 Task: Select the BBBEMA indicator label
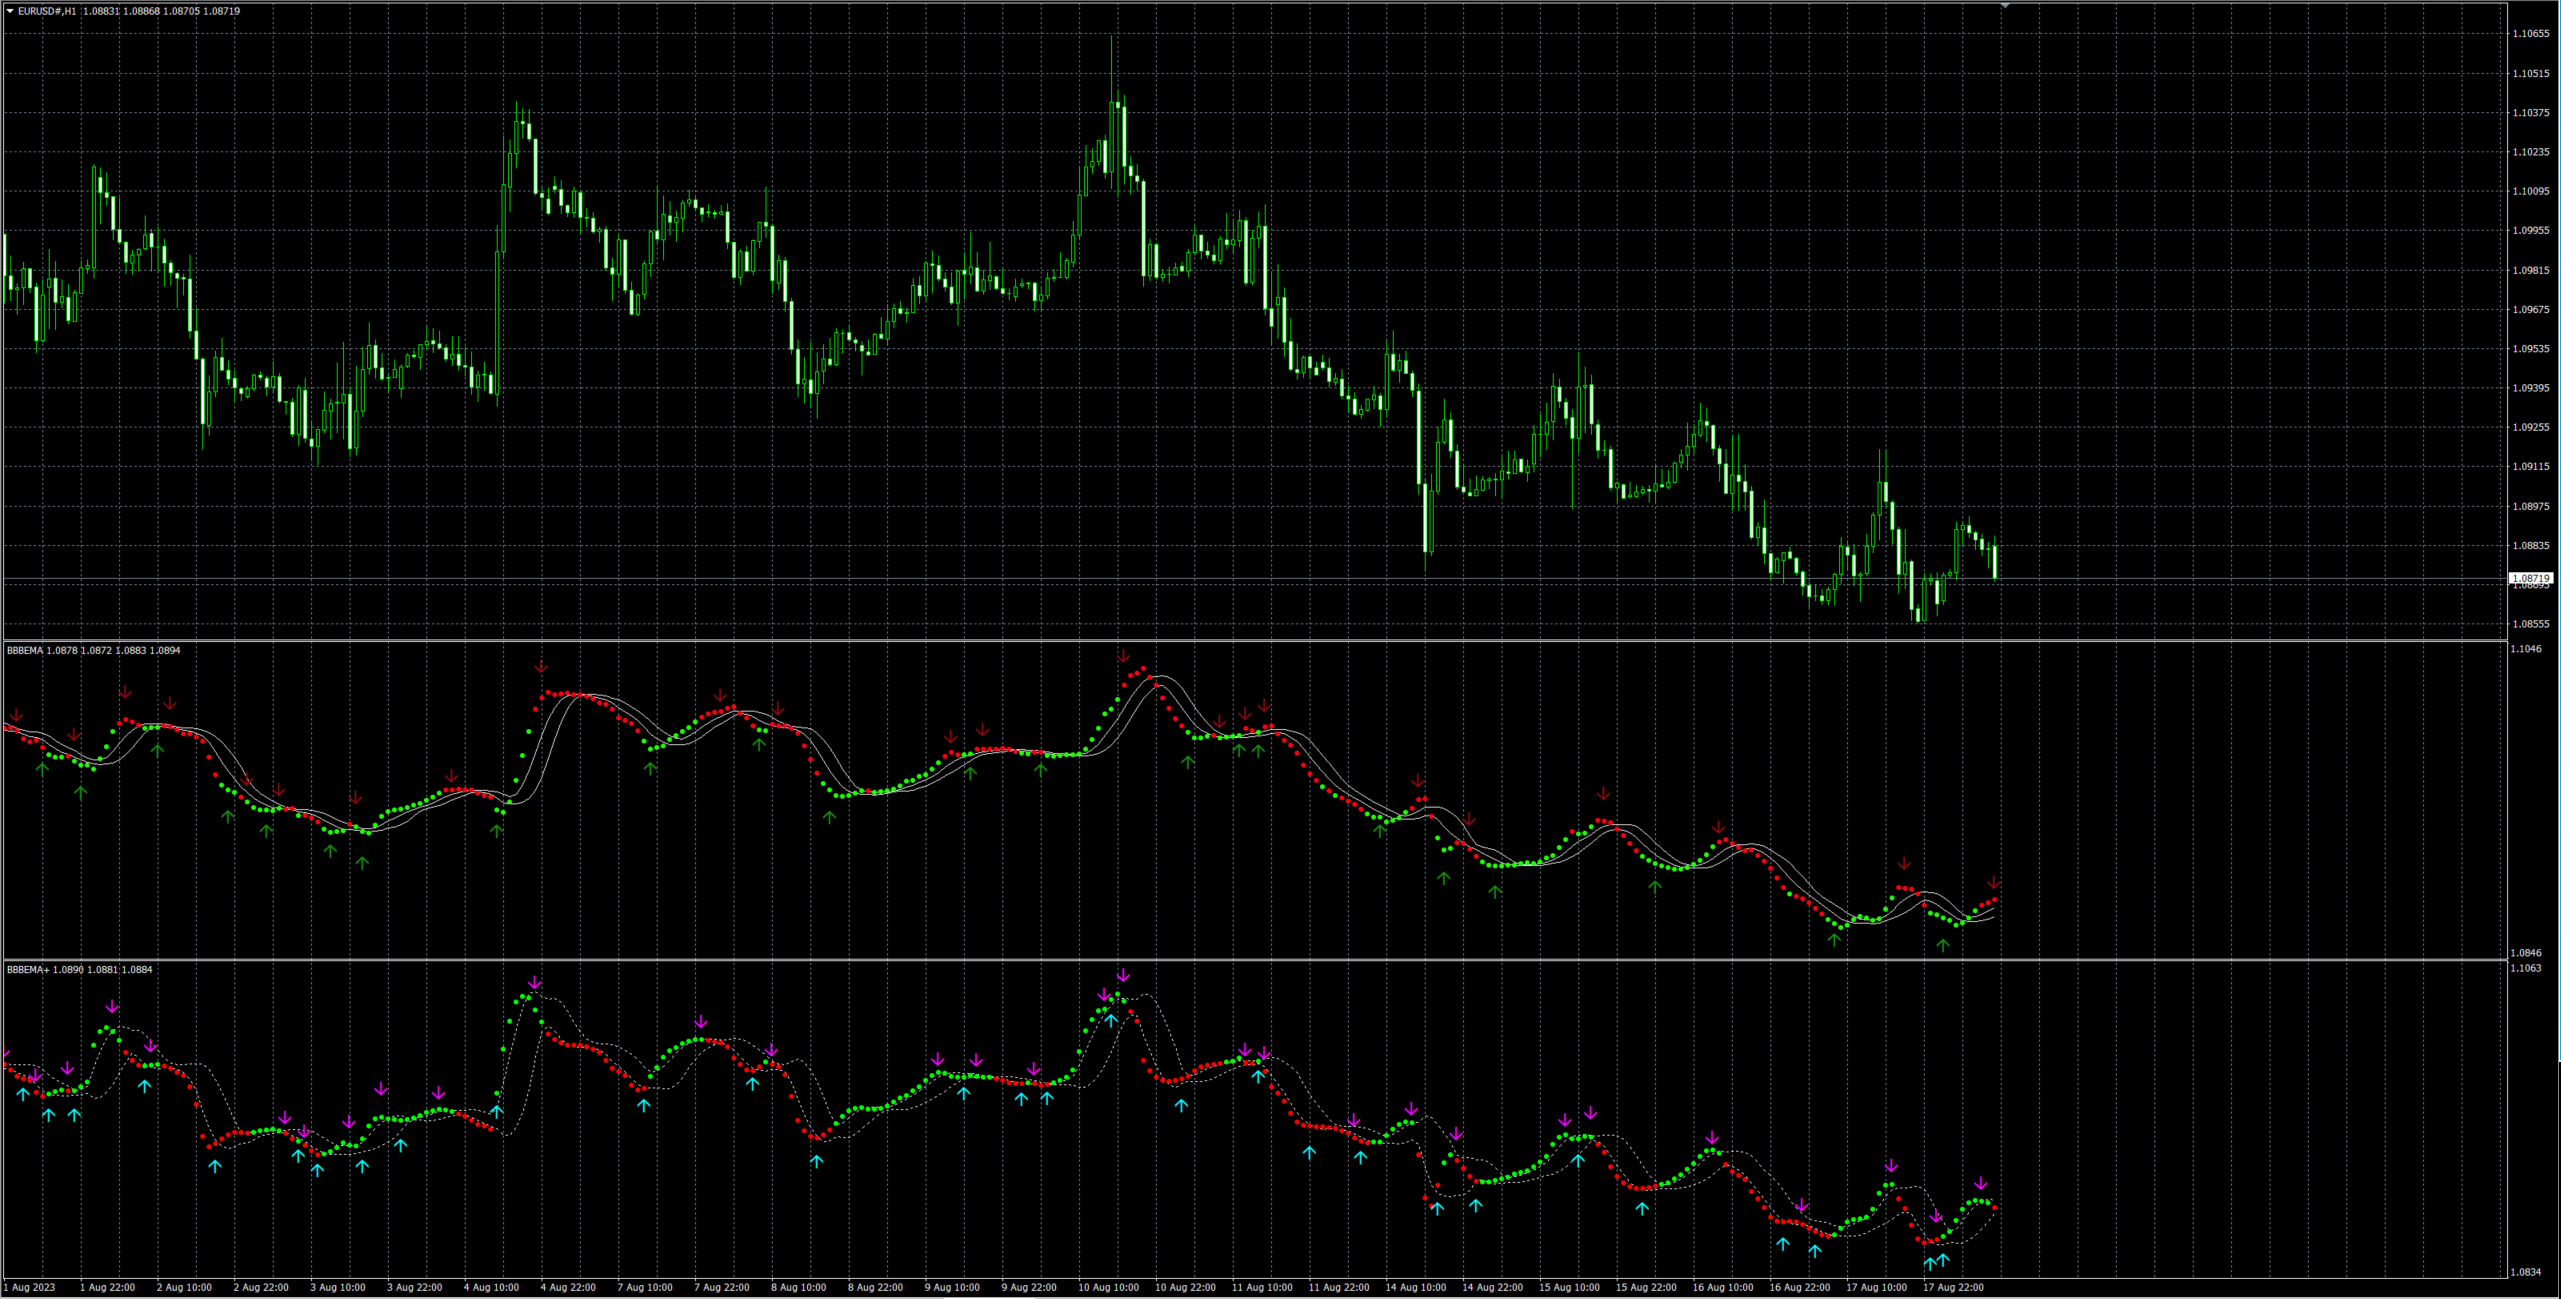point(25,650)
